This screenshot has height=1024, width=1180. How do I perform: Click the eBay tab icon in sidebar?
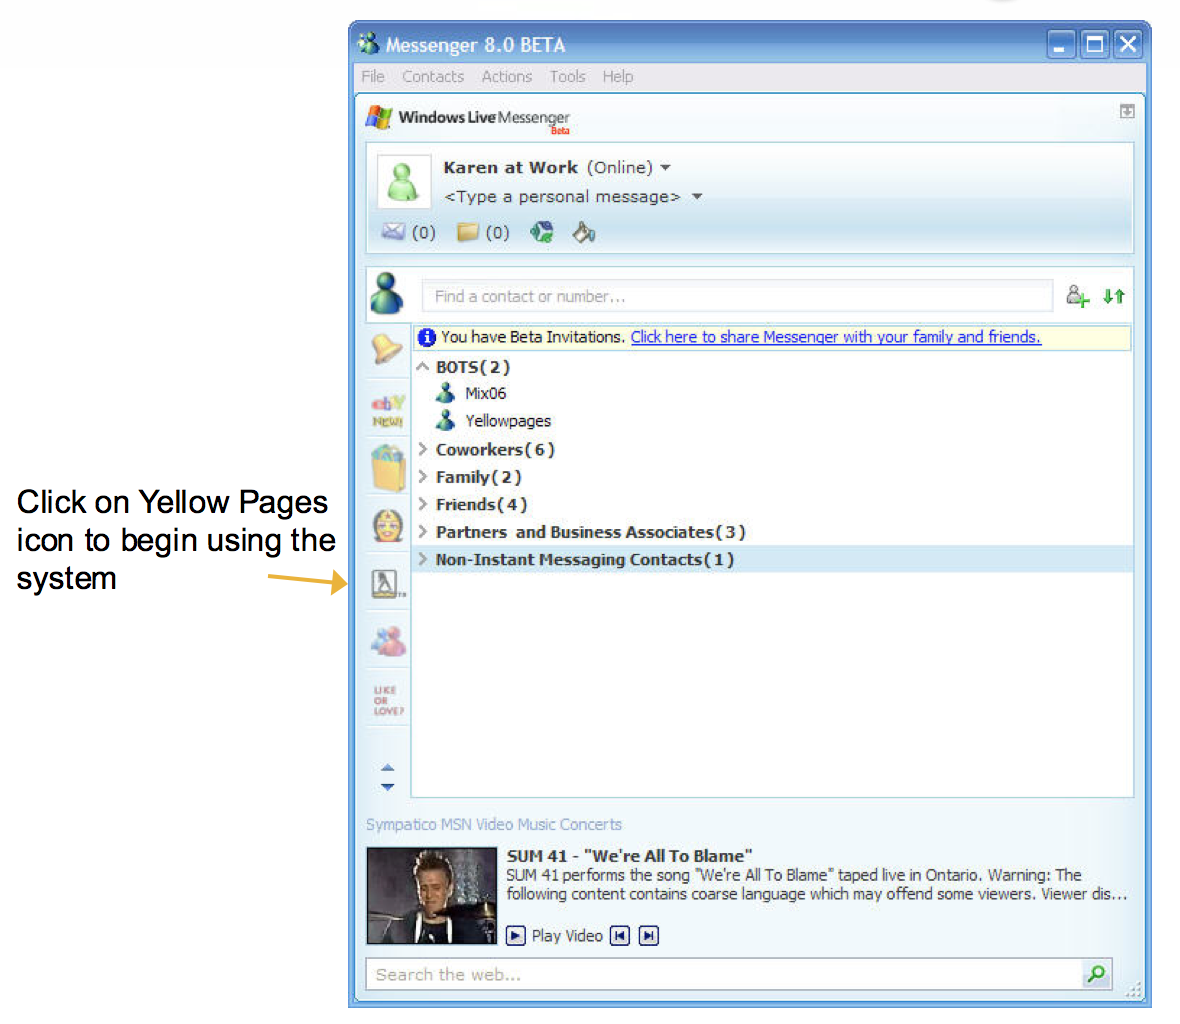coord(388,411)
